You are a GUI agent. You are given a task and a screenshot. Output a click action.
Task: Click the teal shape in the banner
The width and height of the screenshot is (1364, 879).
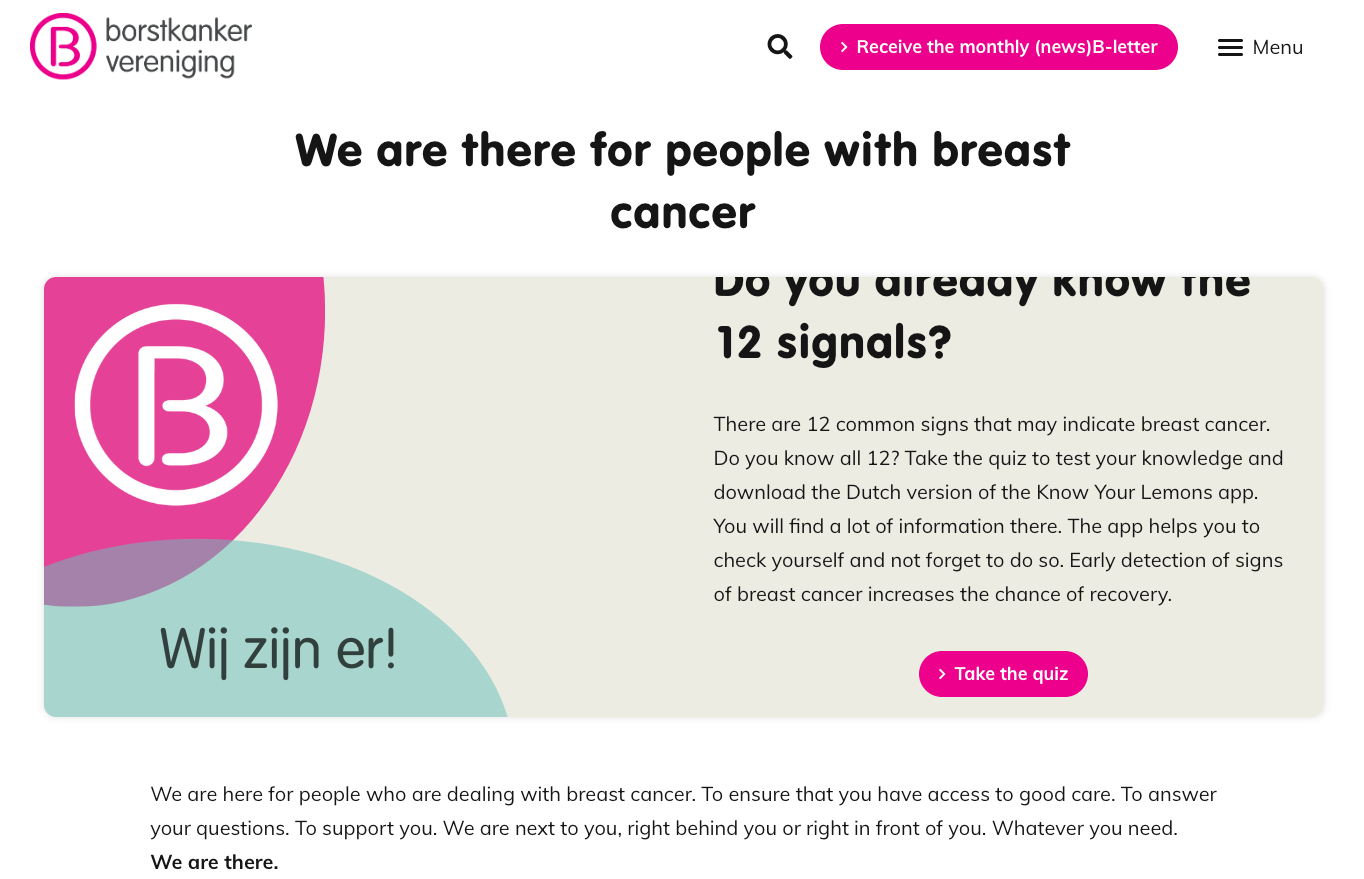click(x=400, y=620)
